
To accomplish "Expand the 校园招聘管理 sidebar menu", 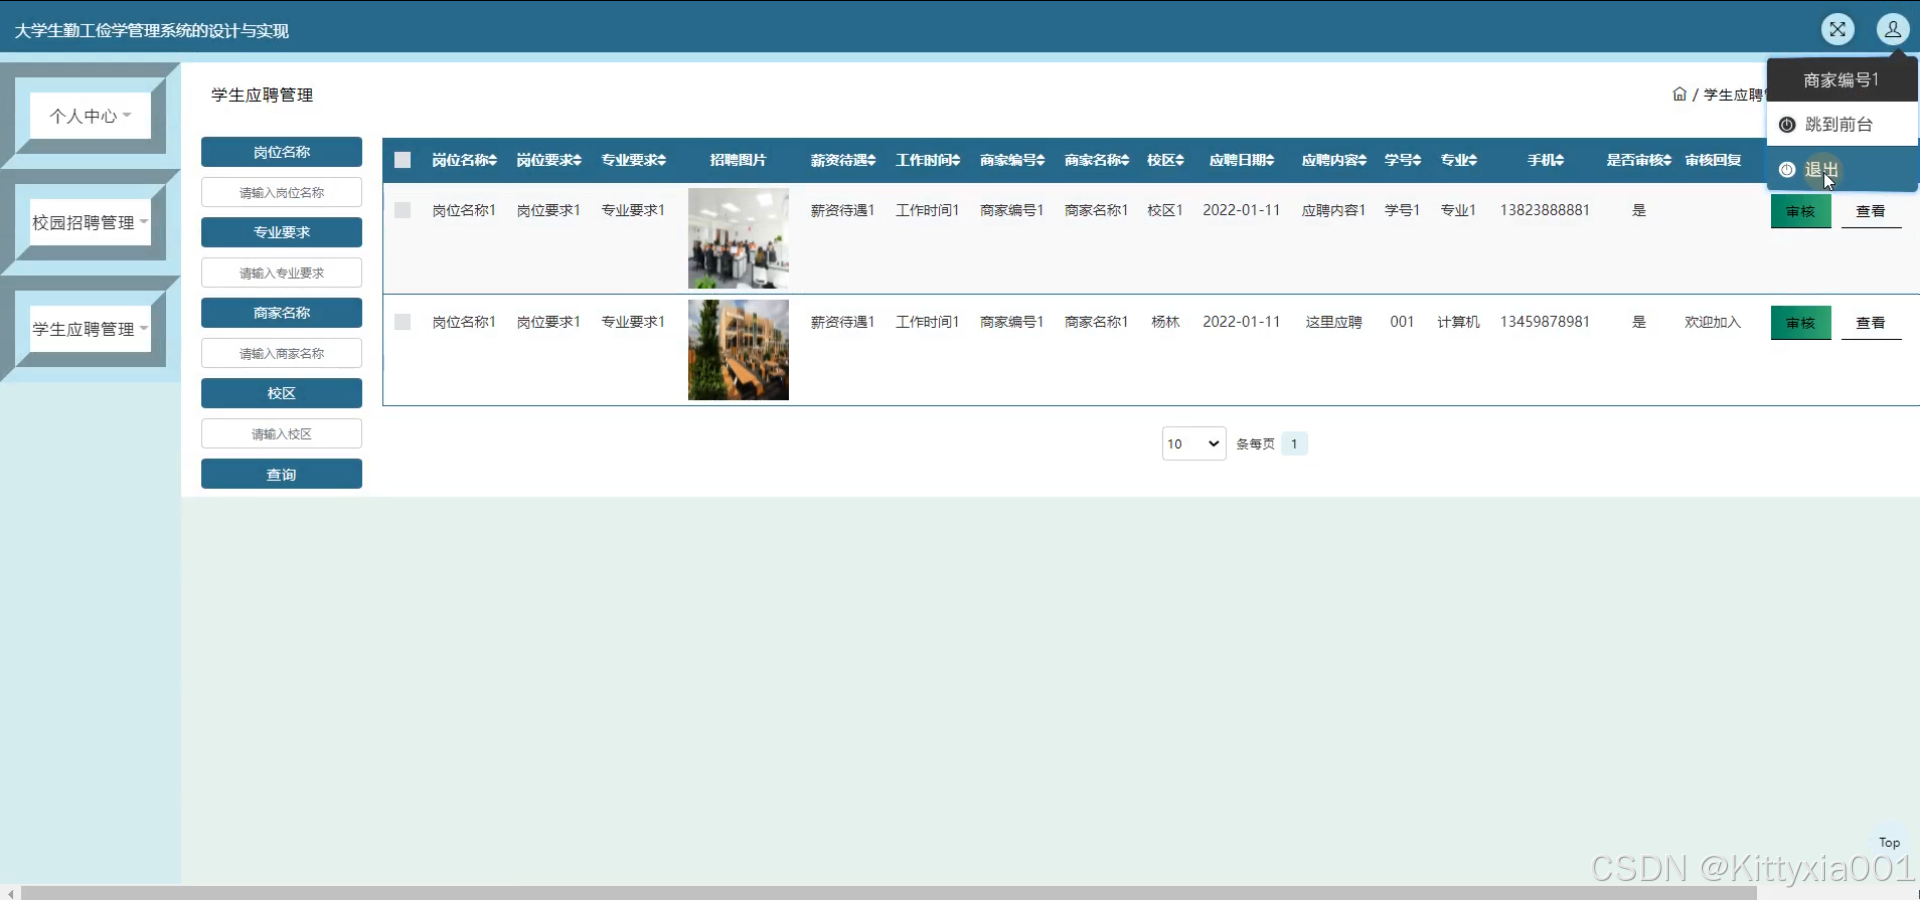I will (x=90, y=222).
